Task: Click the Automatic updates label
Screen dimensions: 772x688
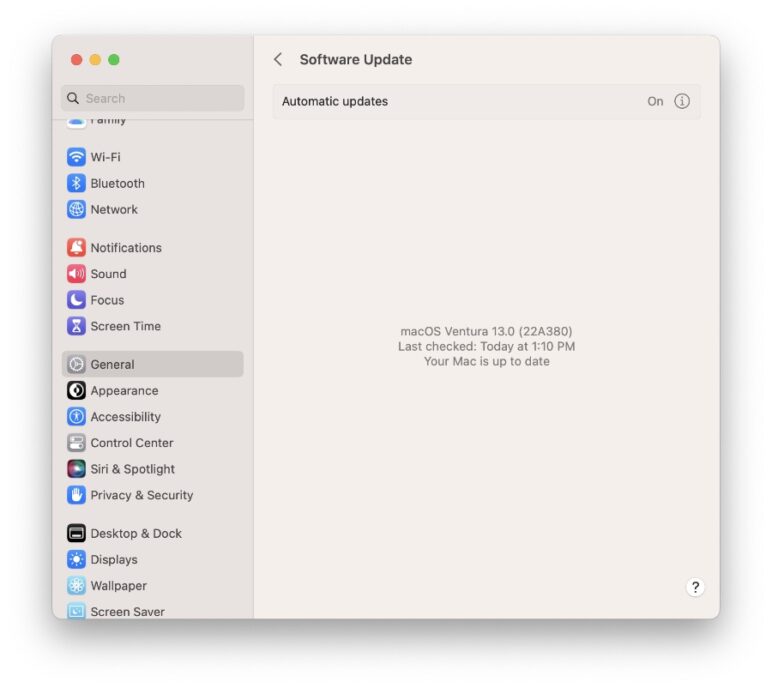Action: (335, 101)
